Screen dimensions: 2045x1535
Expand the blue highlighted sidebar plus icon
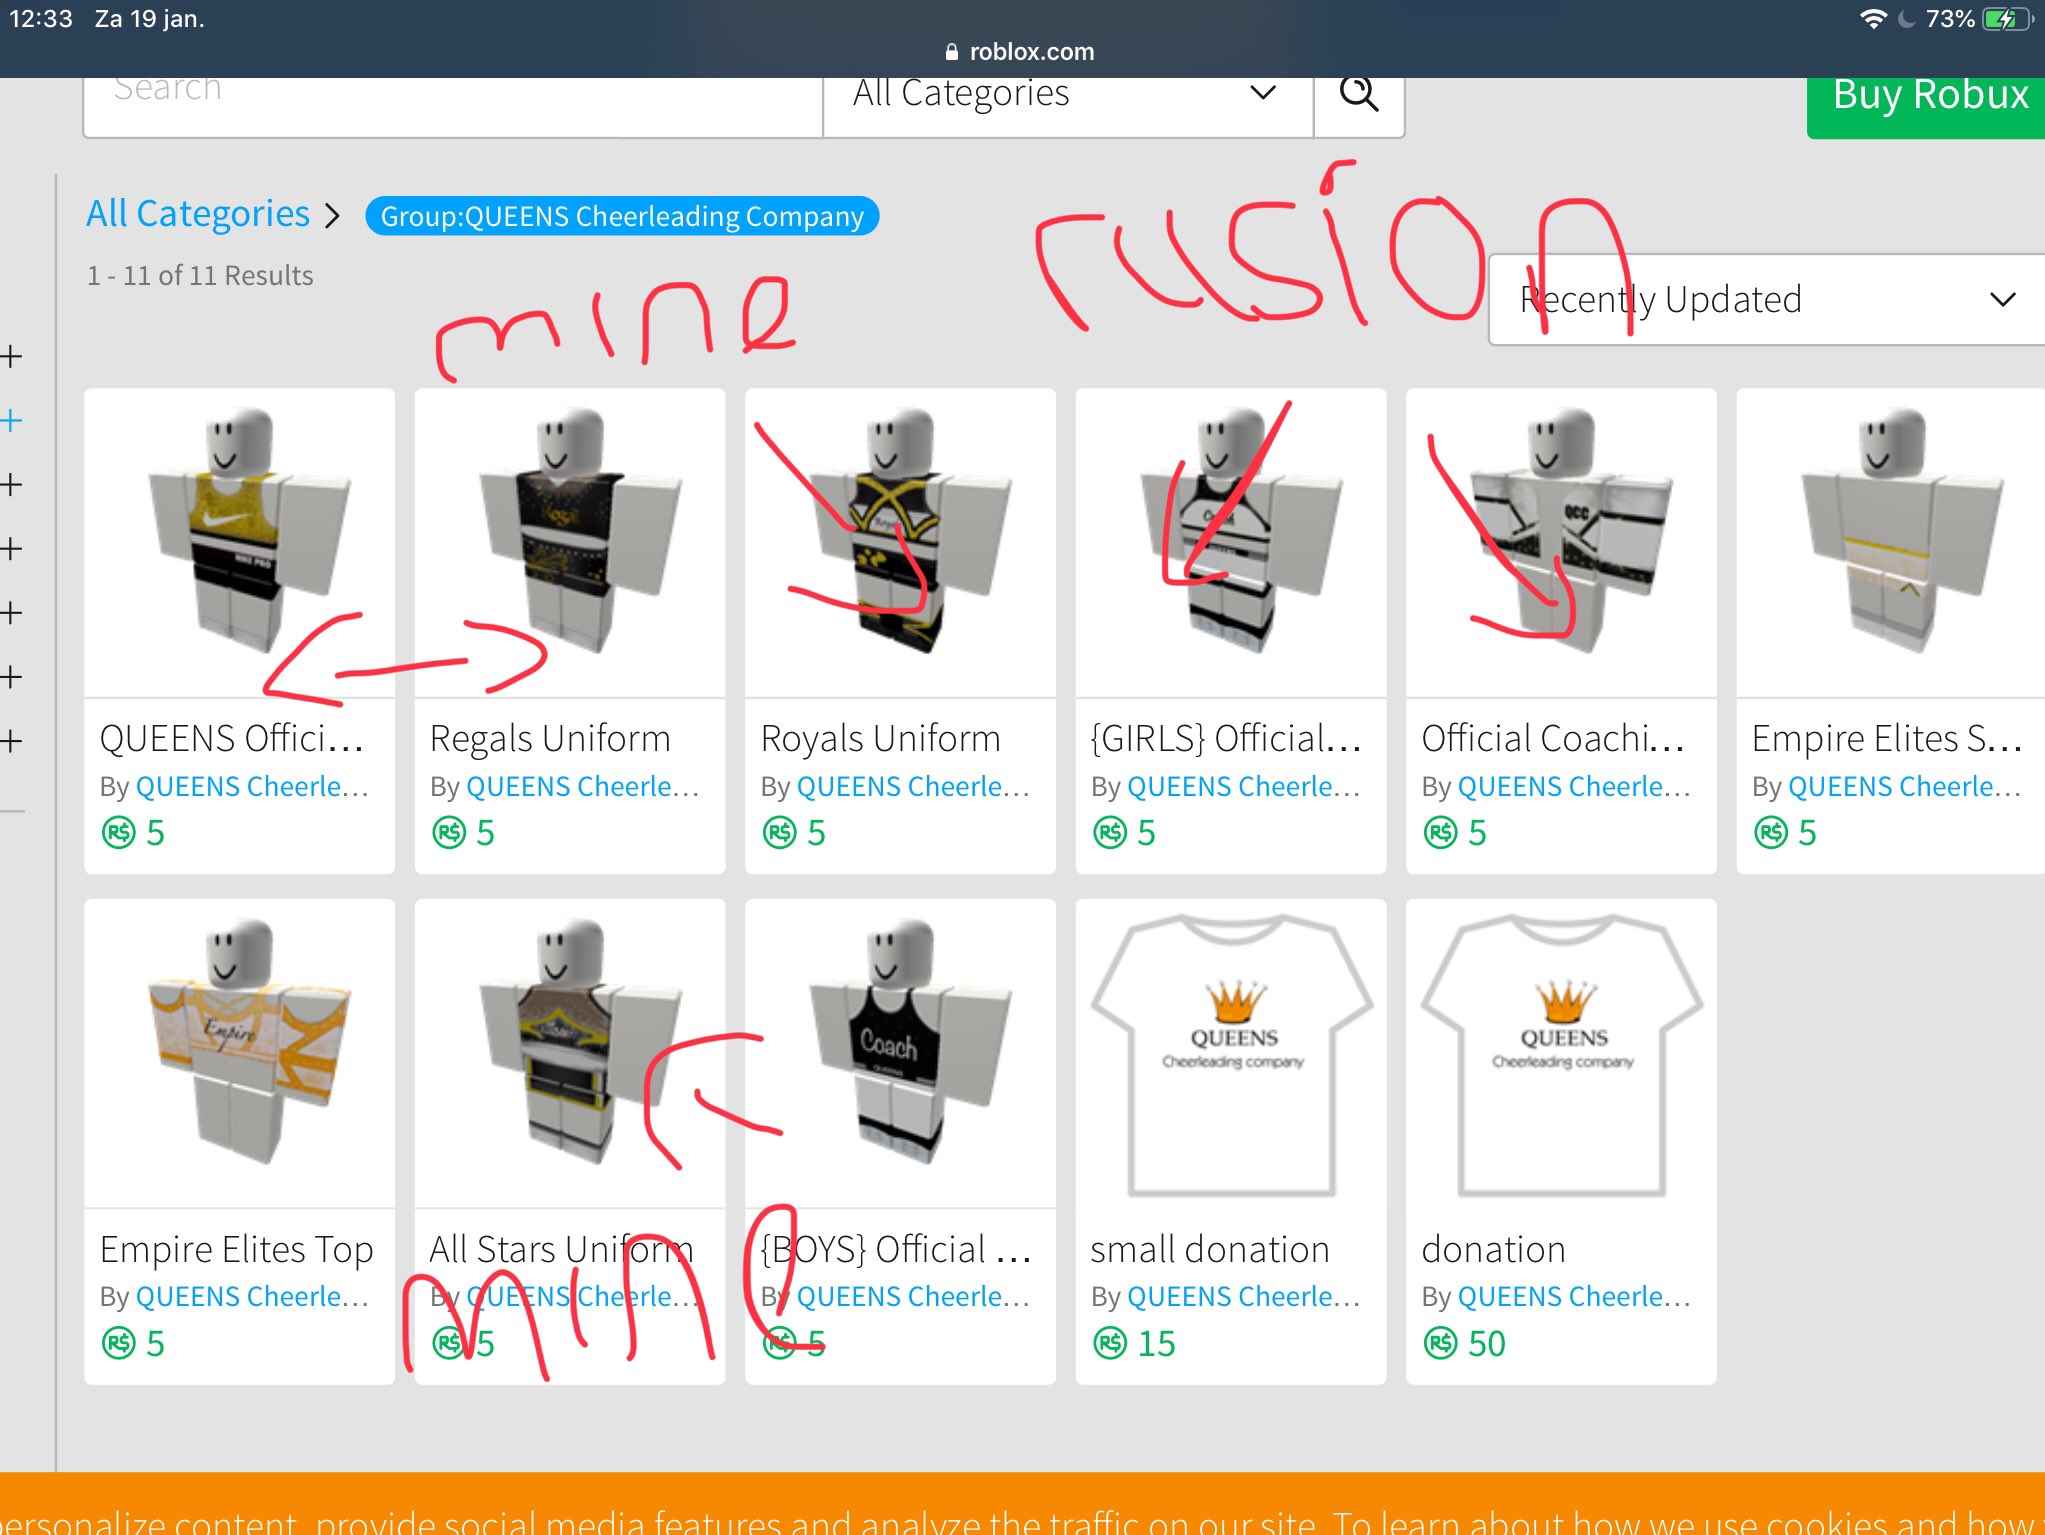point(12,420)
